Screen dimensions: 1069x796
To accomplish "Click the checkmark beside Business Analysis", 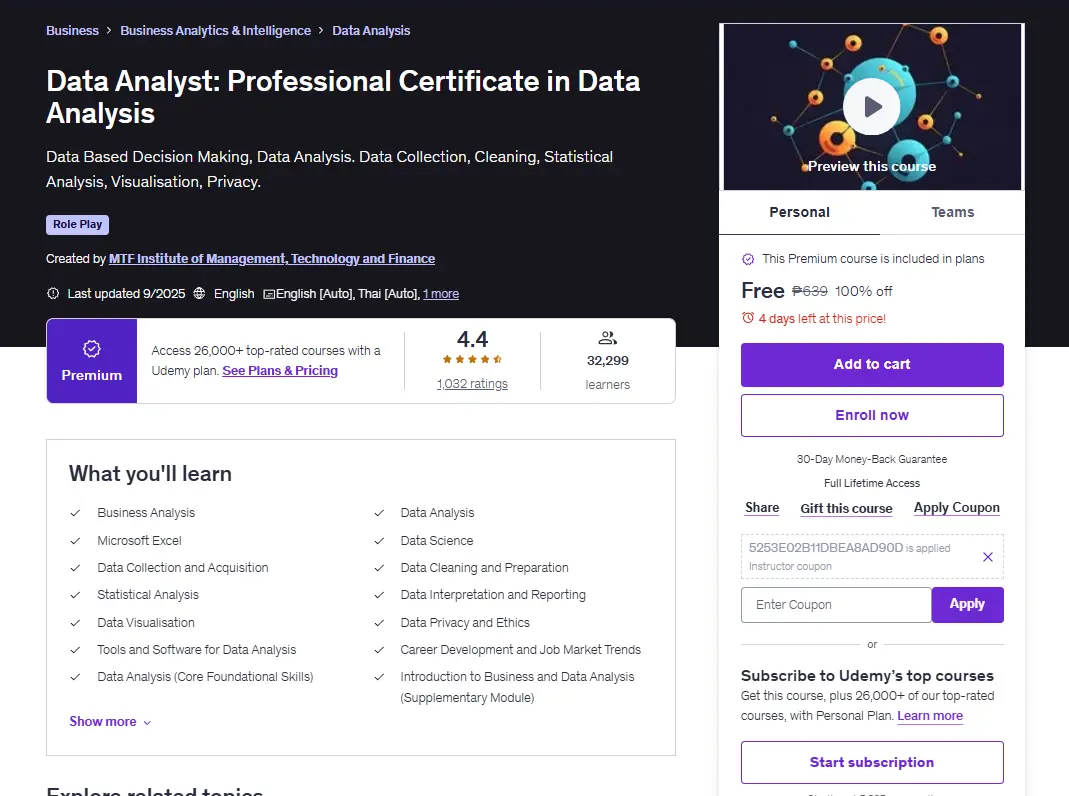I will (76, 513).
